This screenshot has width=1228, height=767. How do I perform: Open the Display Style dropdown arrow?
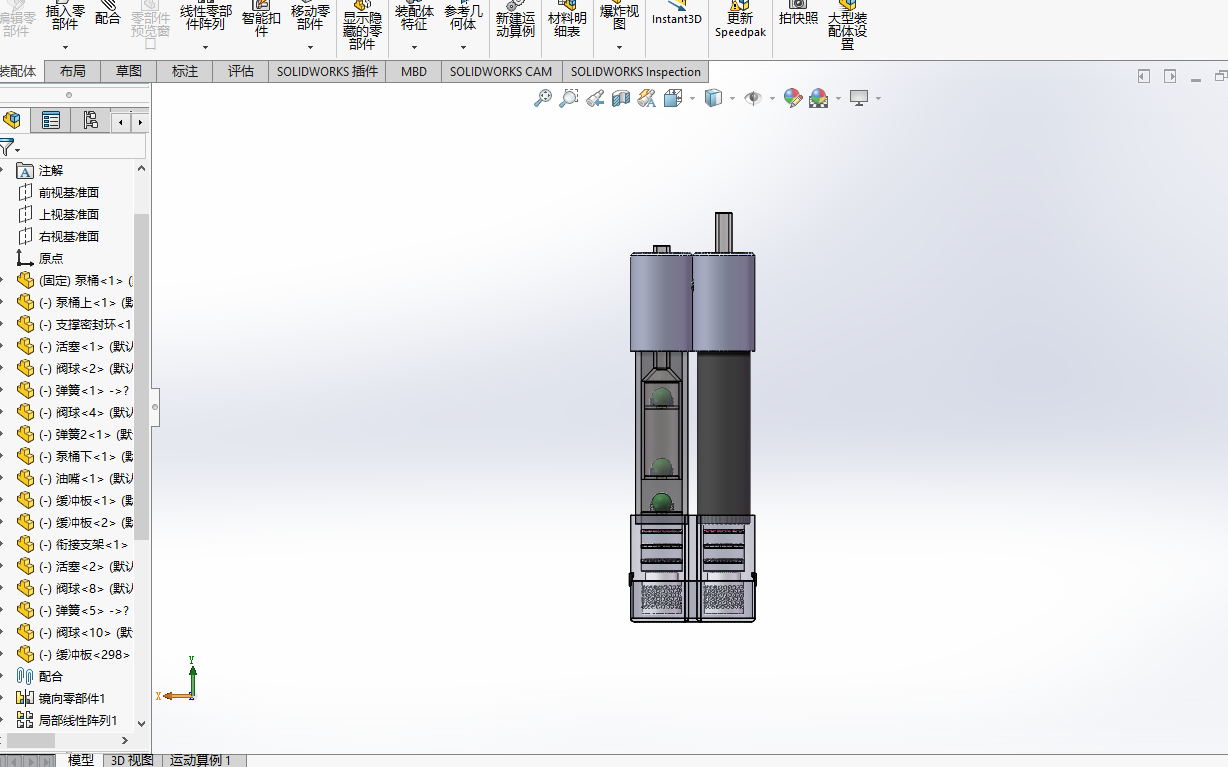click(x=732, y=98)
